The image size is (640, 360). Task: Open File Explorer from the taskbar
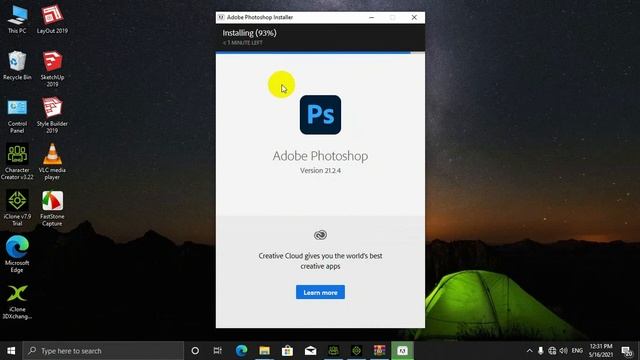point(264,351)
